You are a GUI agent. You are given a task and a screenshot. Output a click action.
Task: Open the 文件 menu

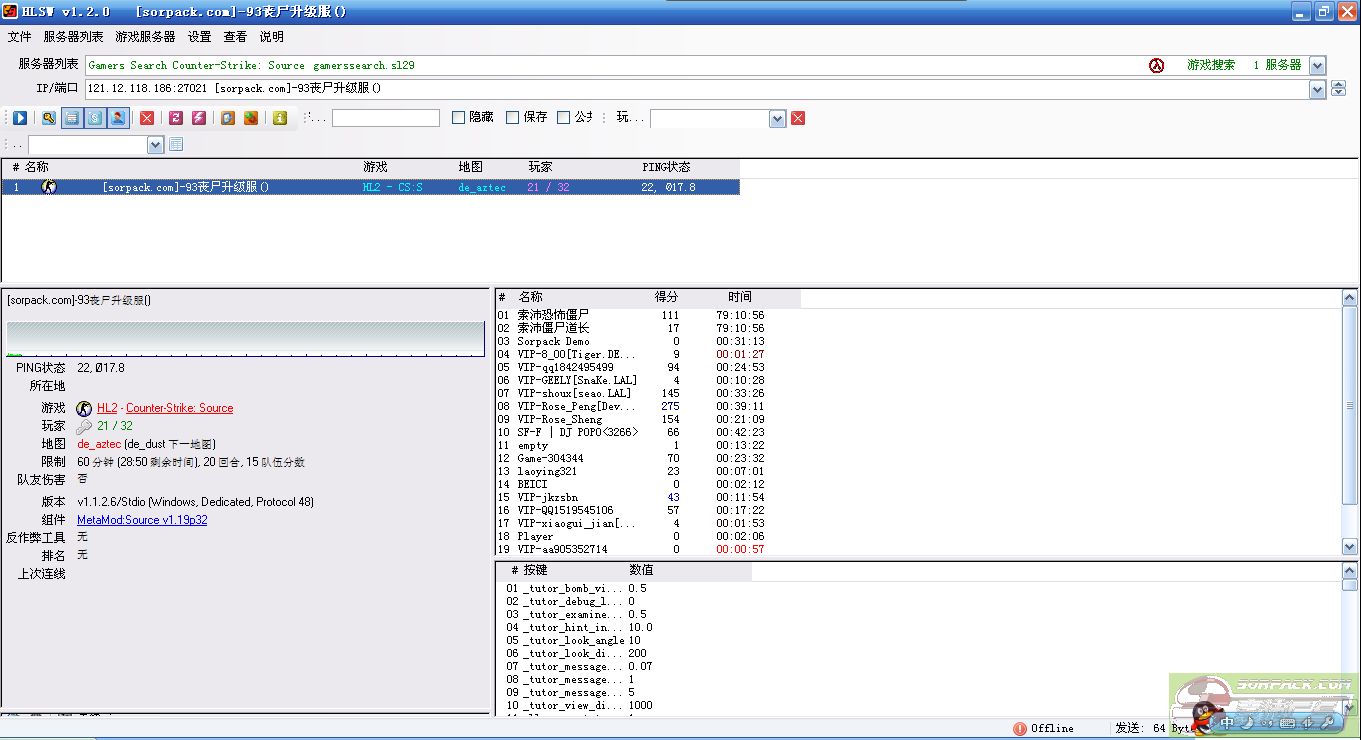click(19, 37)
